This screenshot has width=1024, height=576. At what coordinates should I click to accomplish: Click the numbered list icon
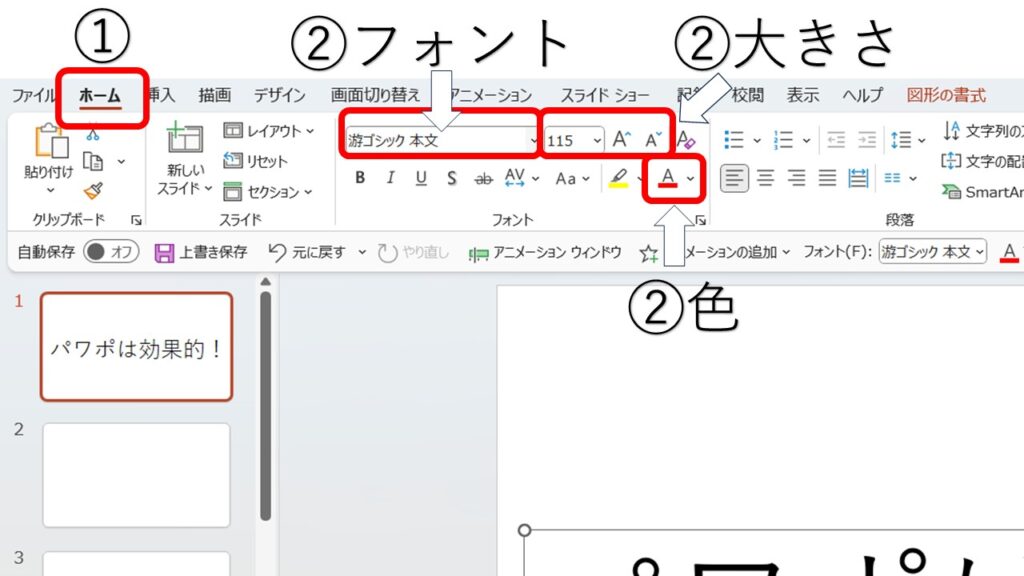tap(783, 140)
